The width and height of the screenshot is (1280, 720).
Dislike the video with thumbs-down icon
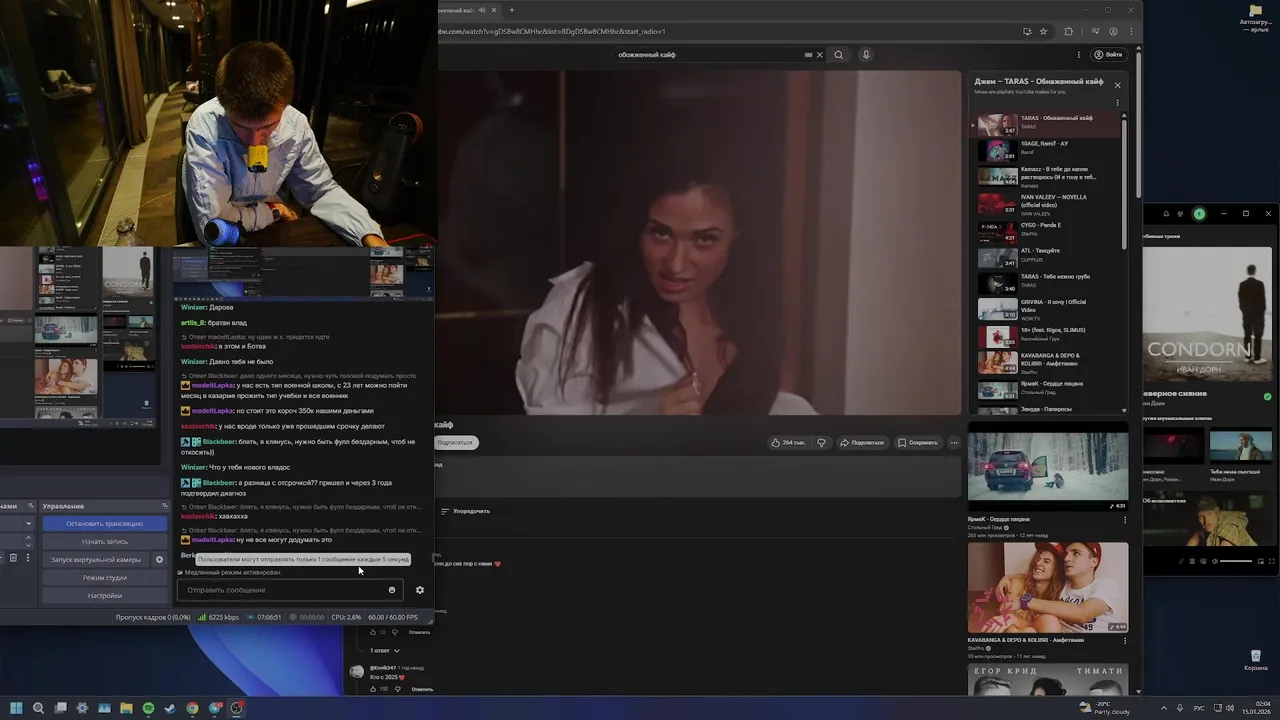tap(821, 442)
